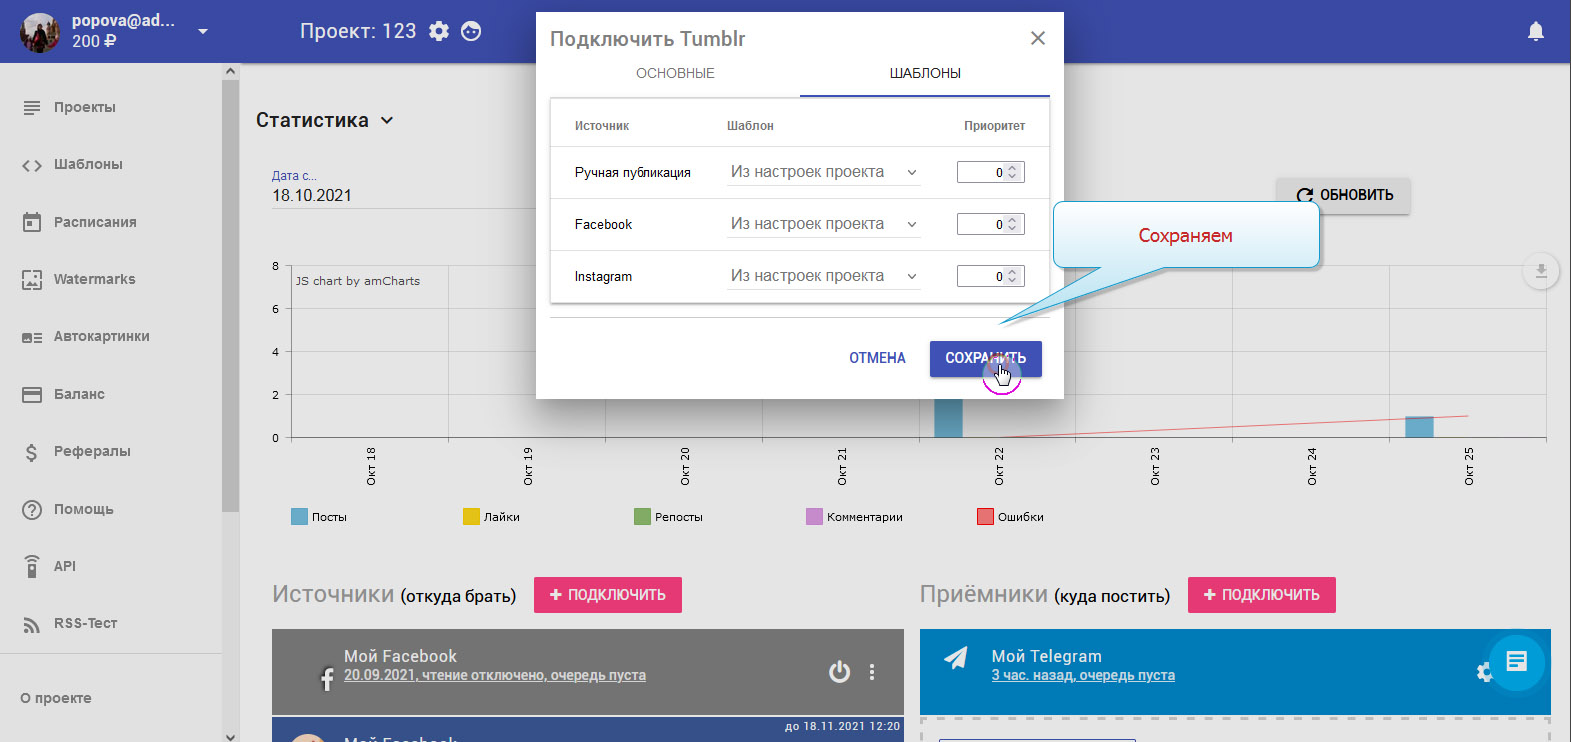
Task: Open template dropdown for Ручная публикация
Action: (x=823, y=172)
